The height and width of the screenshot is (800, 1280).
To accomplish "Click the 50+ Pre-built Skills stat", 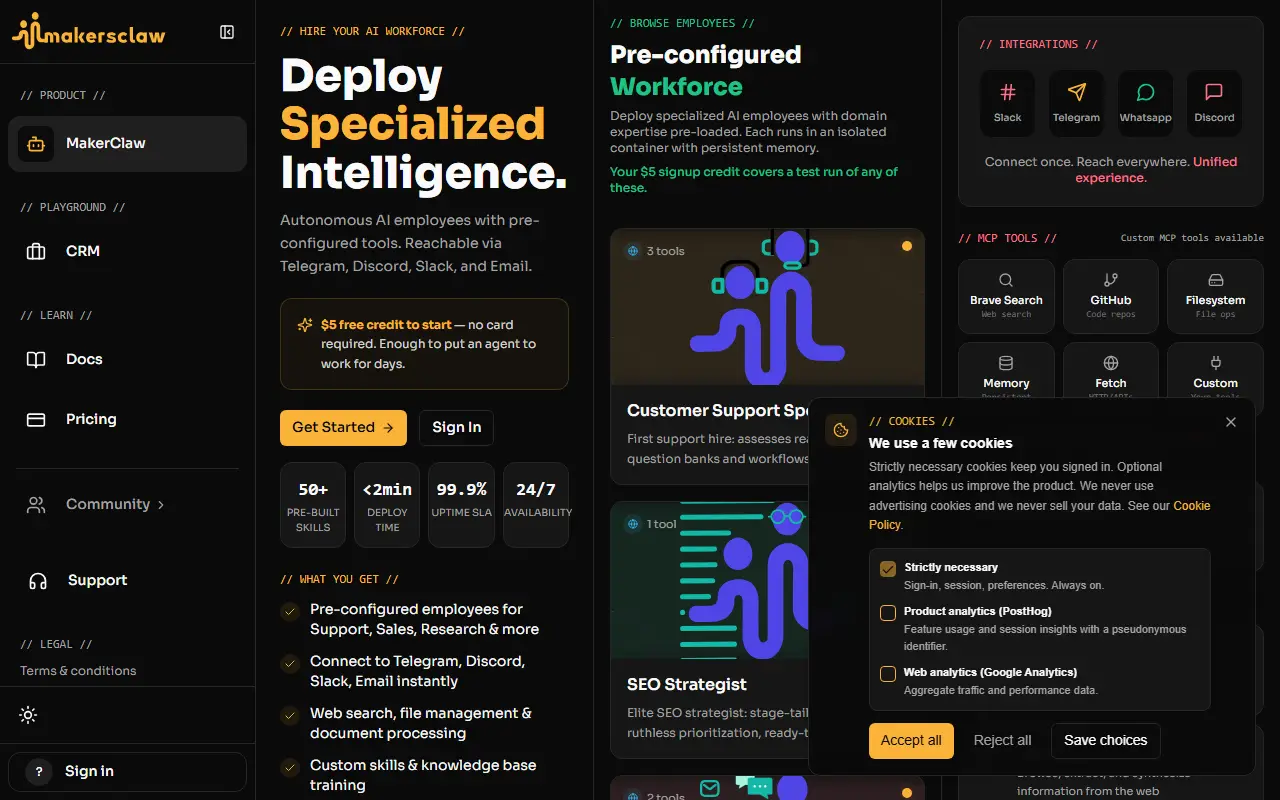I will tap(313, 505).
